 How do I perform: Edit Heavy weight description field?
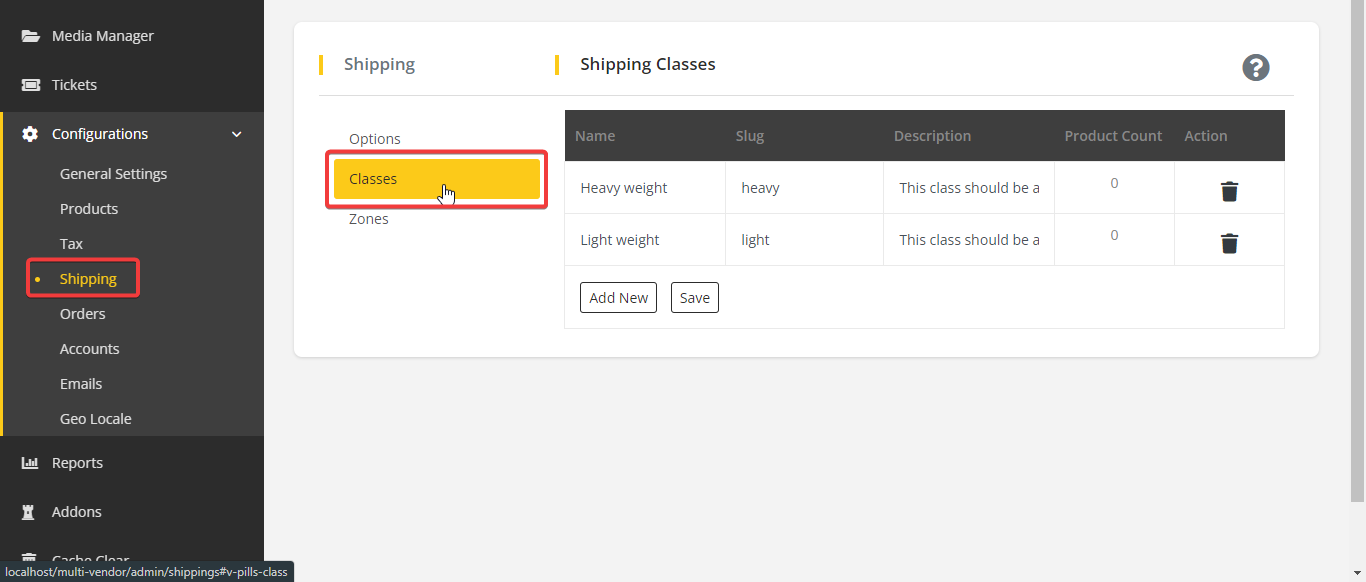click(x=969, y=188)
